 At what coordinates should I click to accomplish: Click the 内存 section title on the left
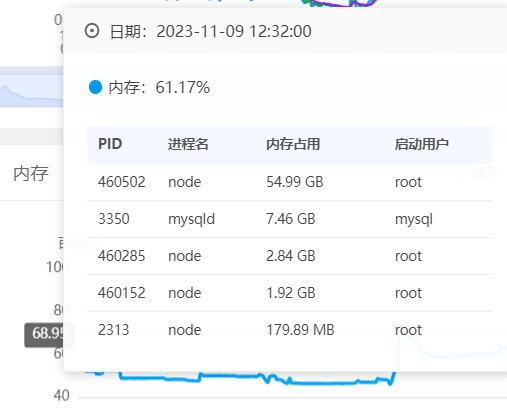click(x=31, y=174)
